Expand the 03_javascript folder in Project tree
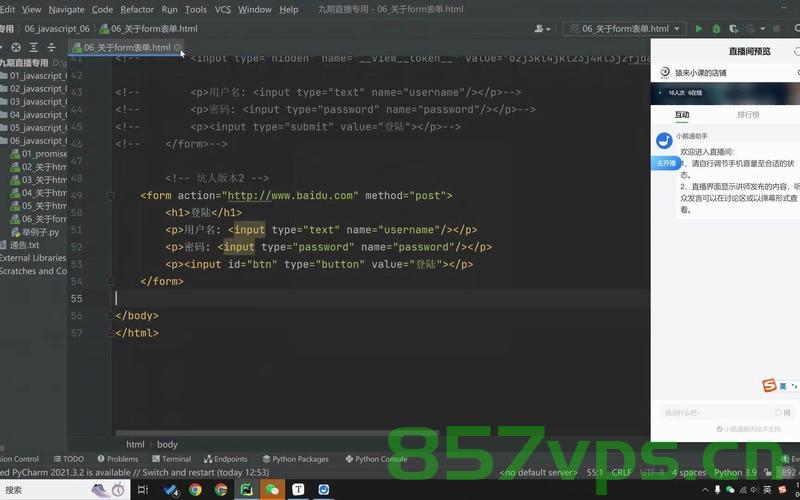This screenshot has height=500, width=800. [x=34, y=102]
